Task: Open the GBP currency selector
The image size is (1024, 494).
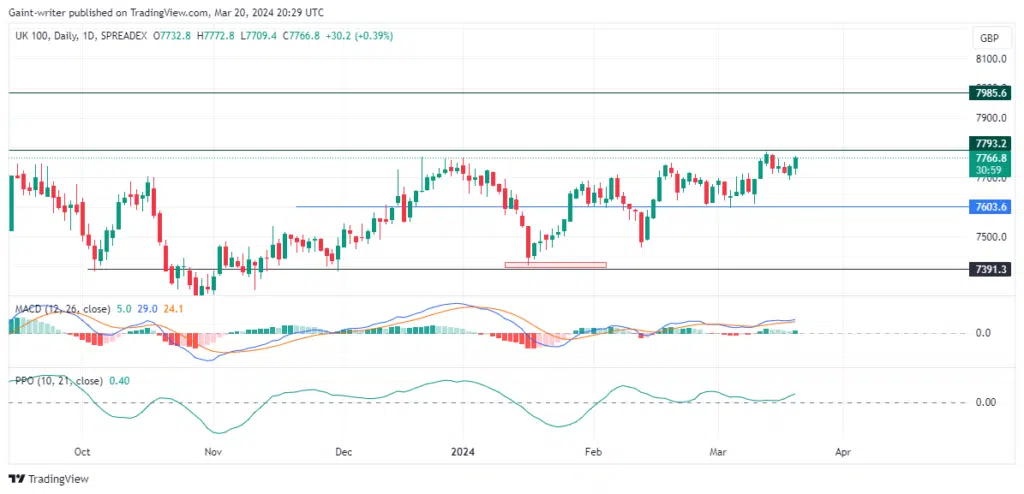Action: click(x=986, y=37)
